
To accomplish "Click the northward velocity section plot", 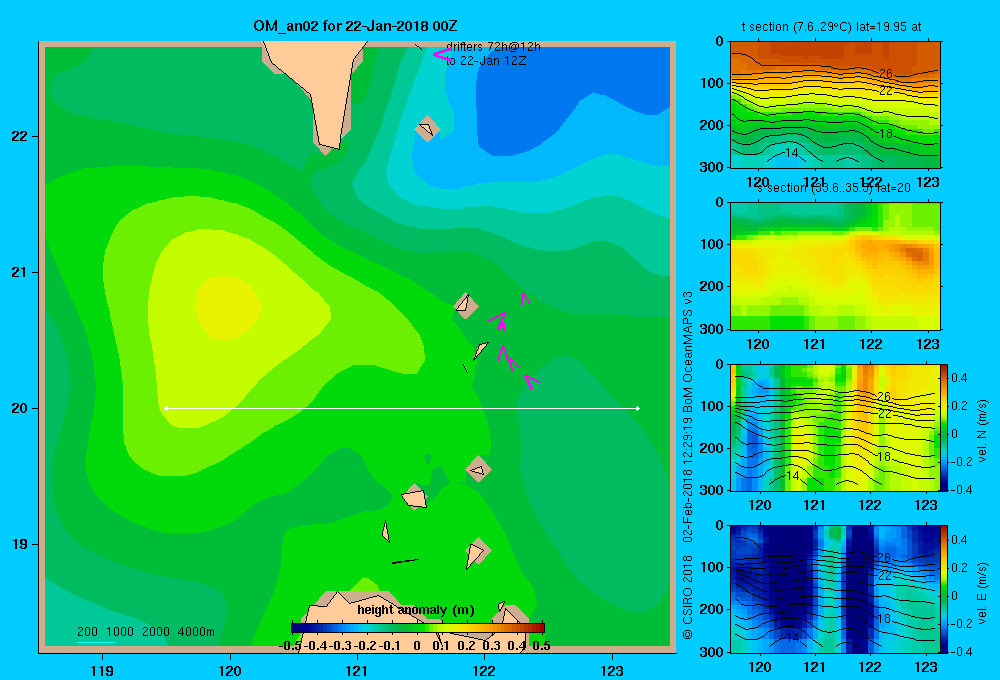I will pos(835,427).
